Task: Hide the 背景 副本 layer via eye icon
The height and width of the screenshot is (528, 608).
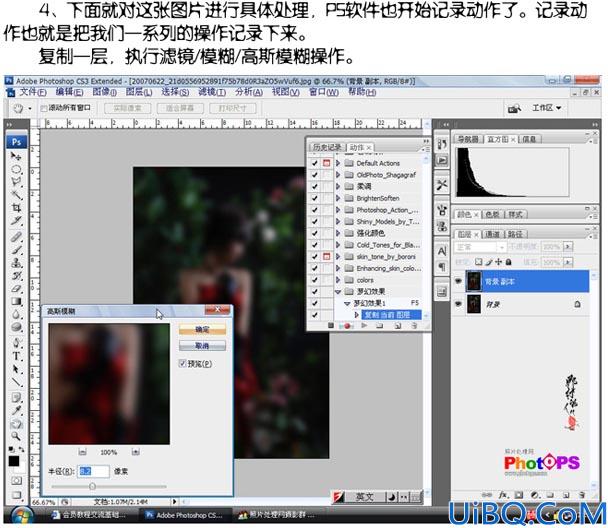Action: [458, 281]
